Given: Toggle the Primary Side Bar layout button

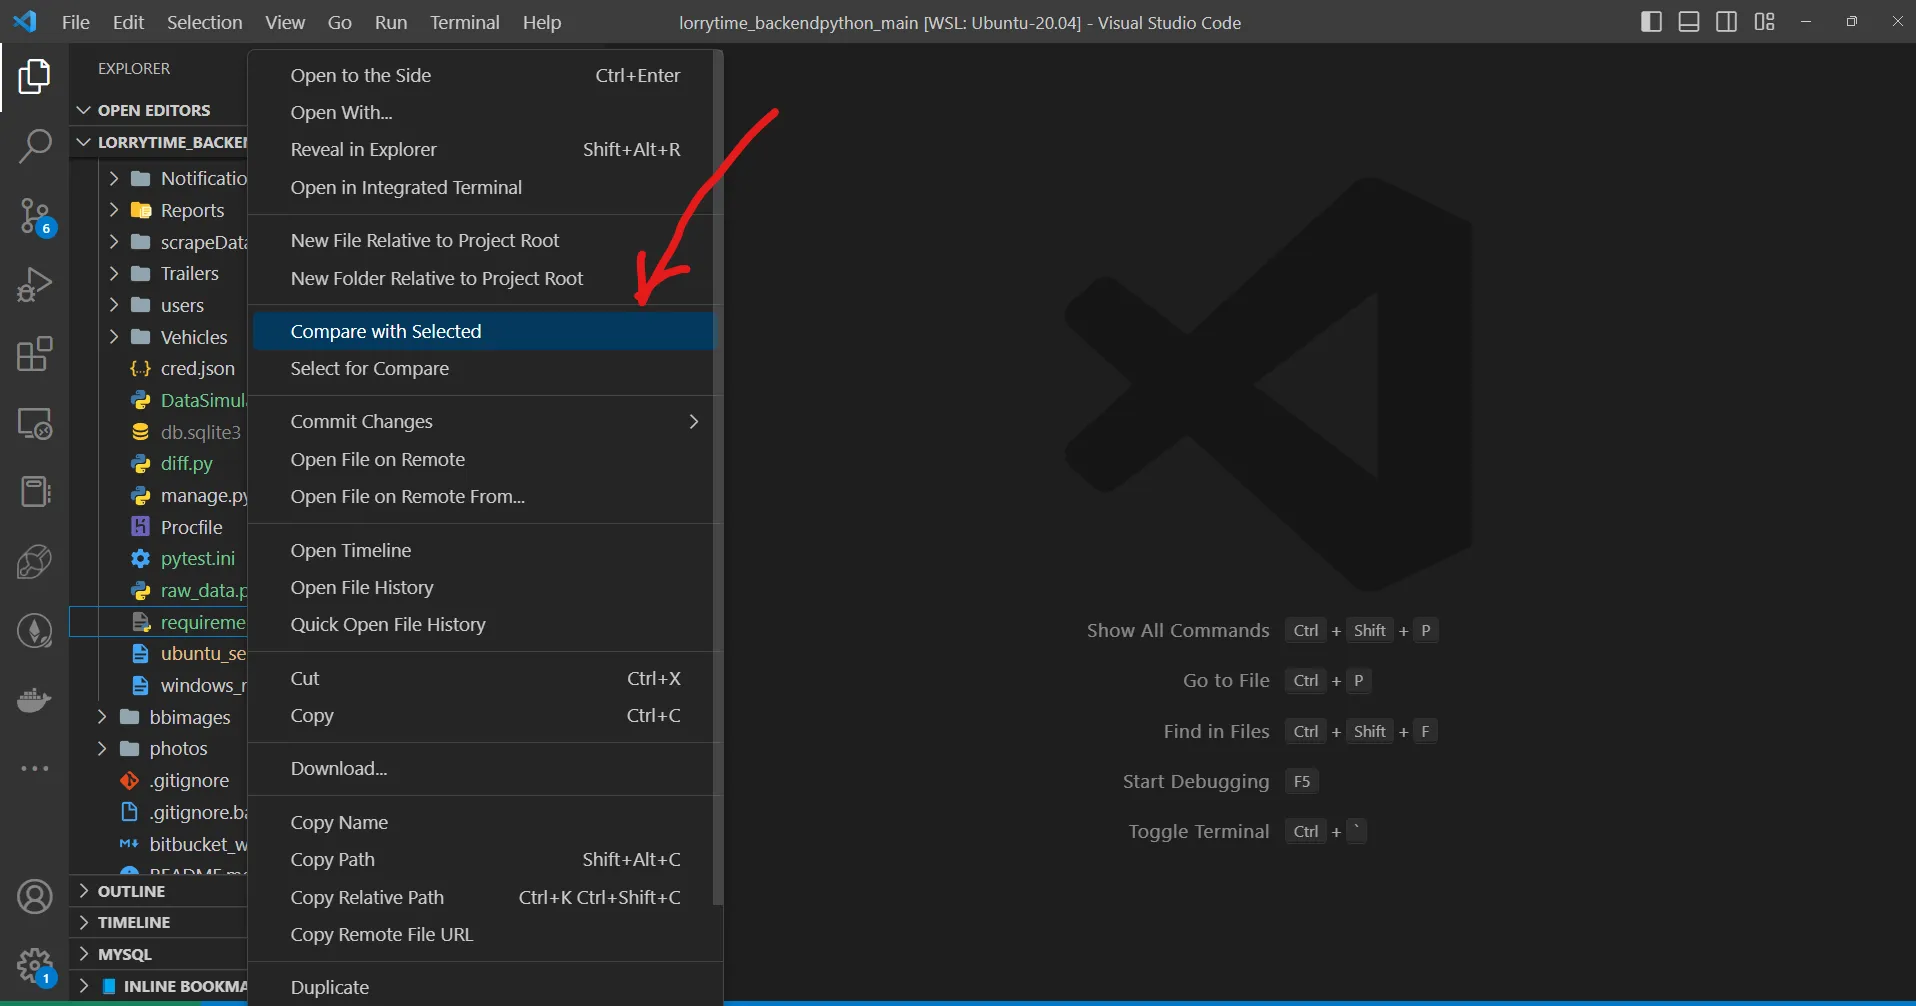Looking at the screenshot, I should click(x=1651, y=22).
